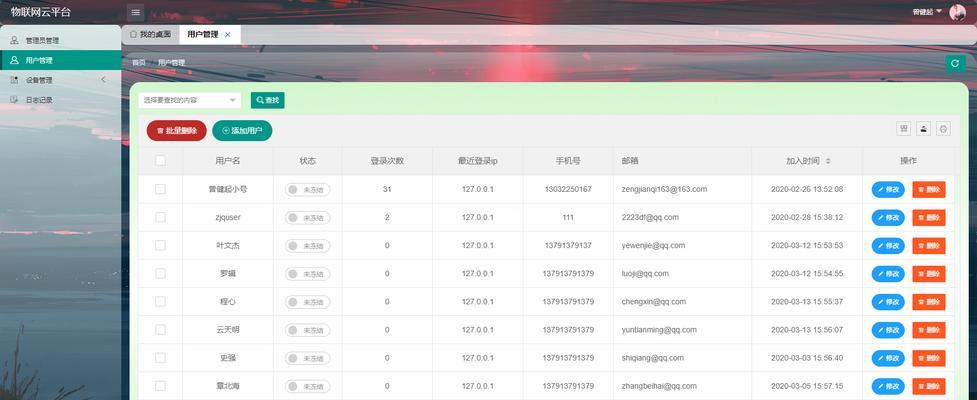
Task: Click the 物联网云平台 title logo
Action: [x=41, y=12]
